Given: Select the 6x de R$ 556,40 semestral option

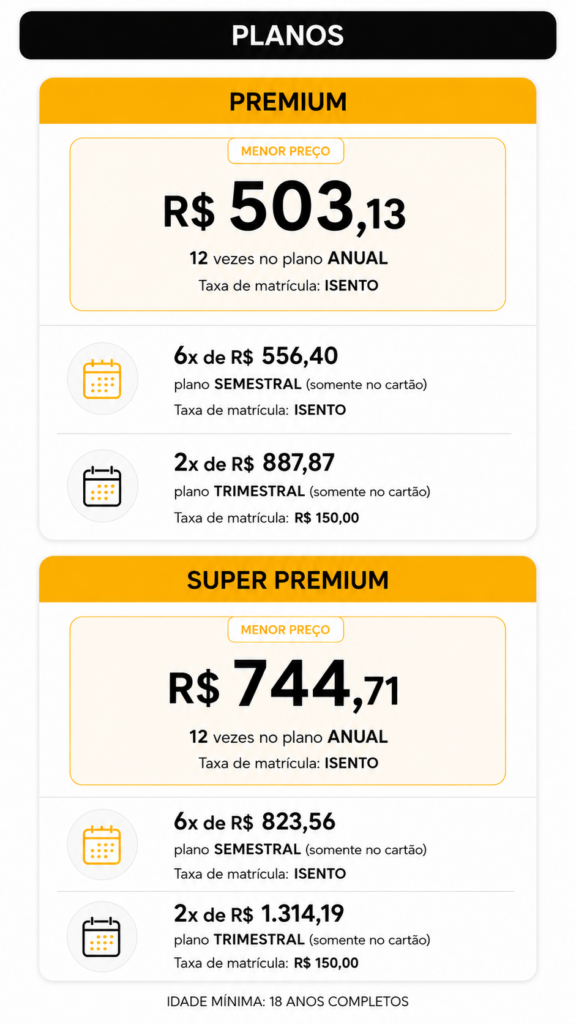Looking at the screenshot, I should [x=288, y=379].
